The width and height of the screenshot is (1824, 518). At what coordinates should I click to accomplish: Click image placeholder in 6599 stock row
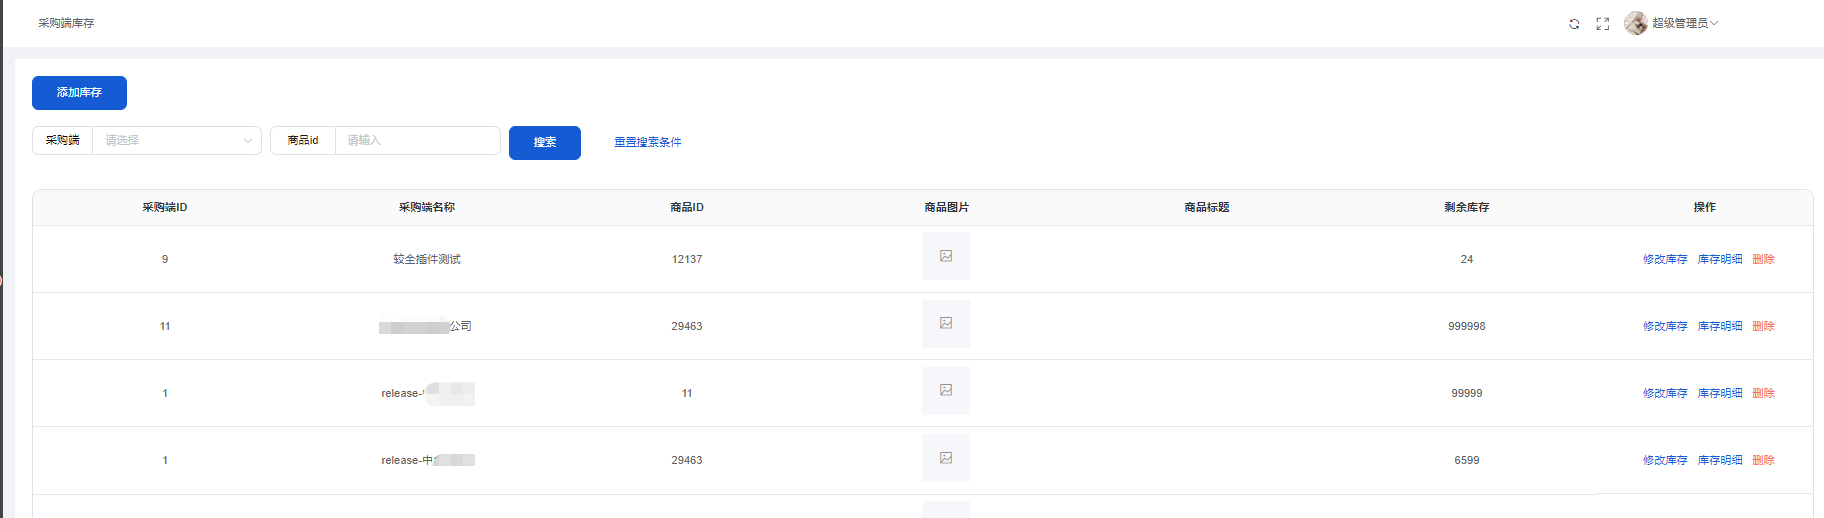pos(946,458)
